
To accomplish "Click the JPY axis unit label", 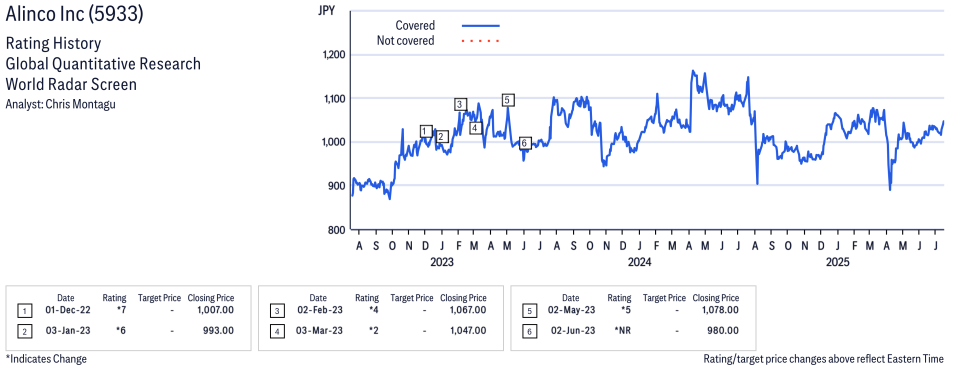I will coord(327,10).
